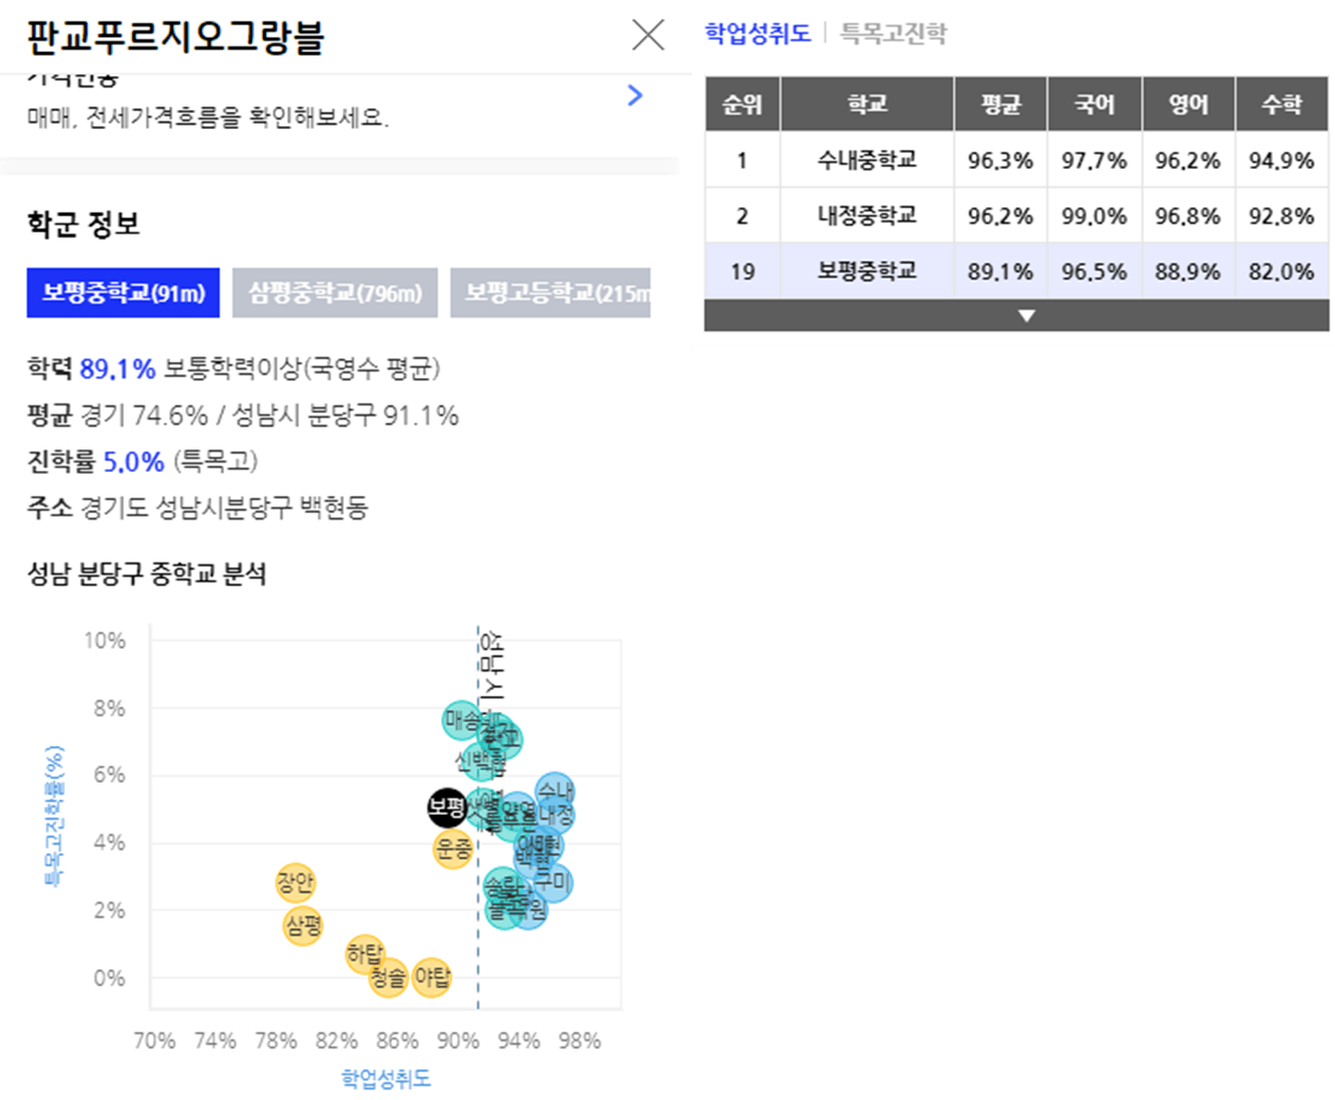Select 내정중학교 row in ranking table
1335x1100 pixels.
coord(1017,215)
